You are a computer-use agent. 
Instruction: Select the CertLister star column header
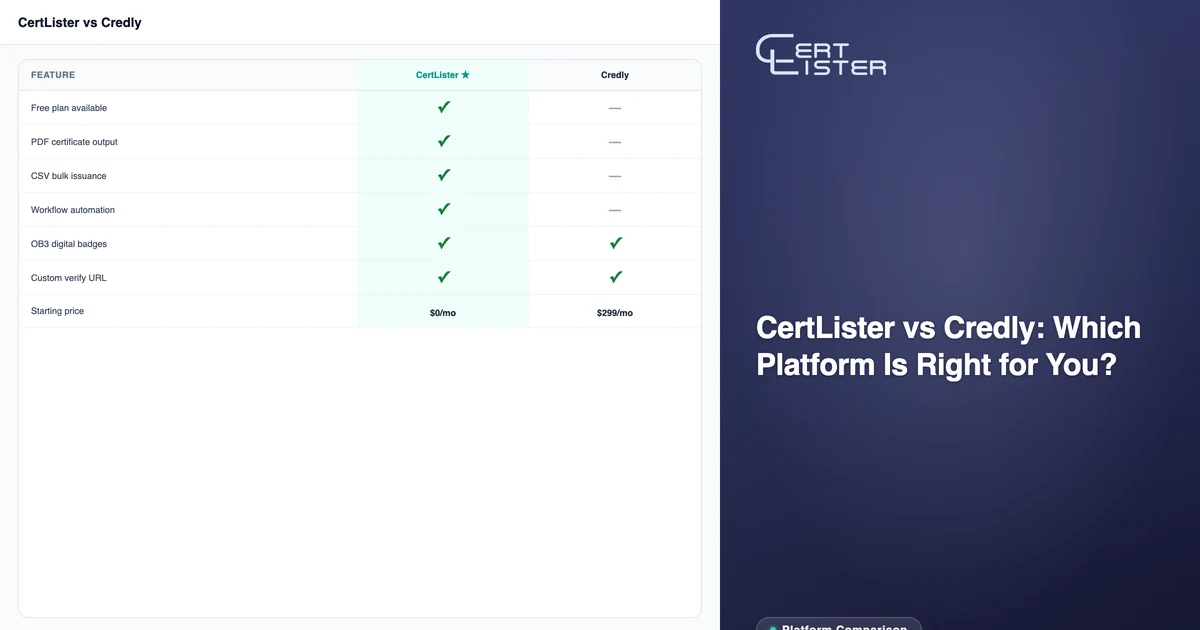[x=443, y=75]
